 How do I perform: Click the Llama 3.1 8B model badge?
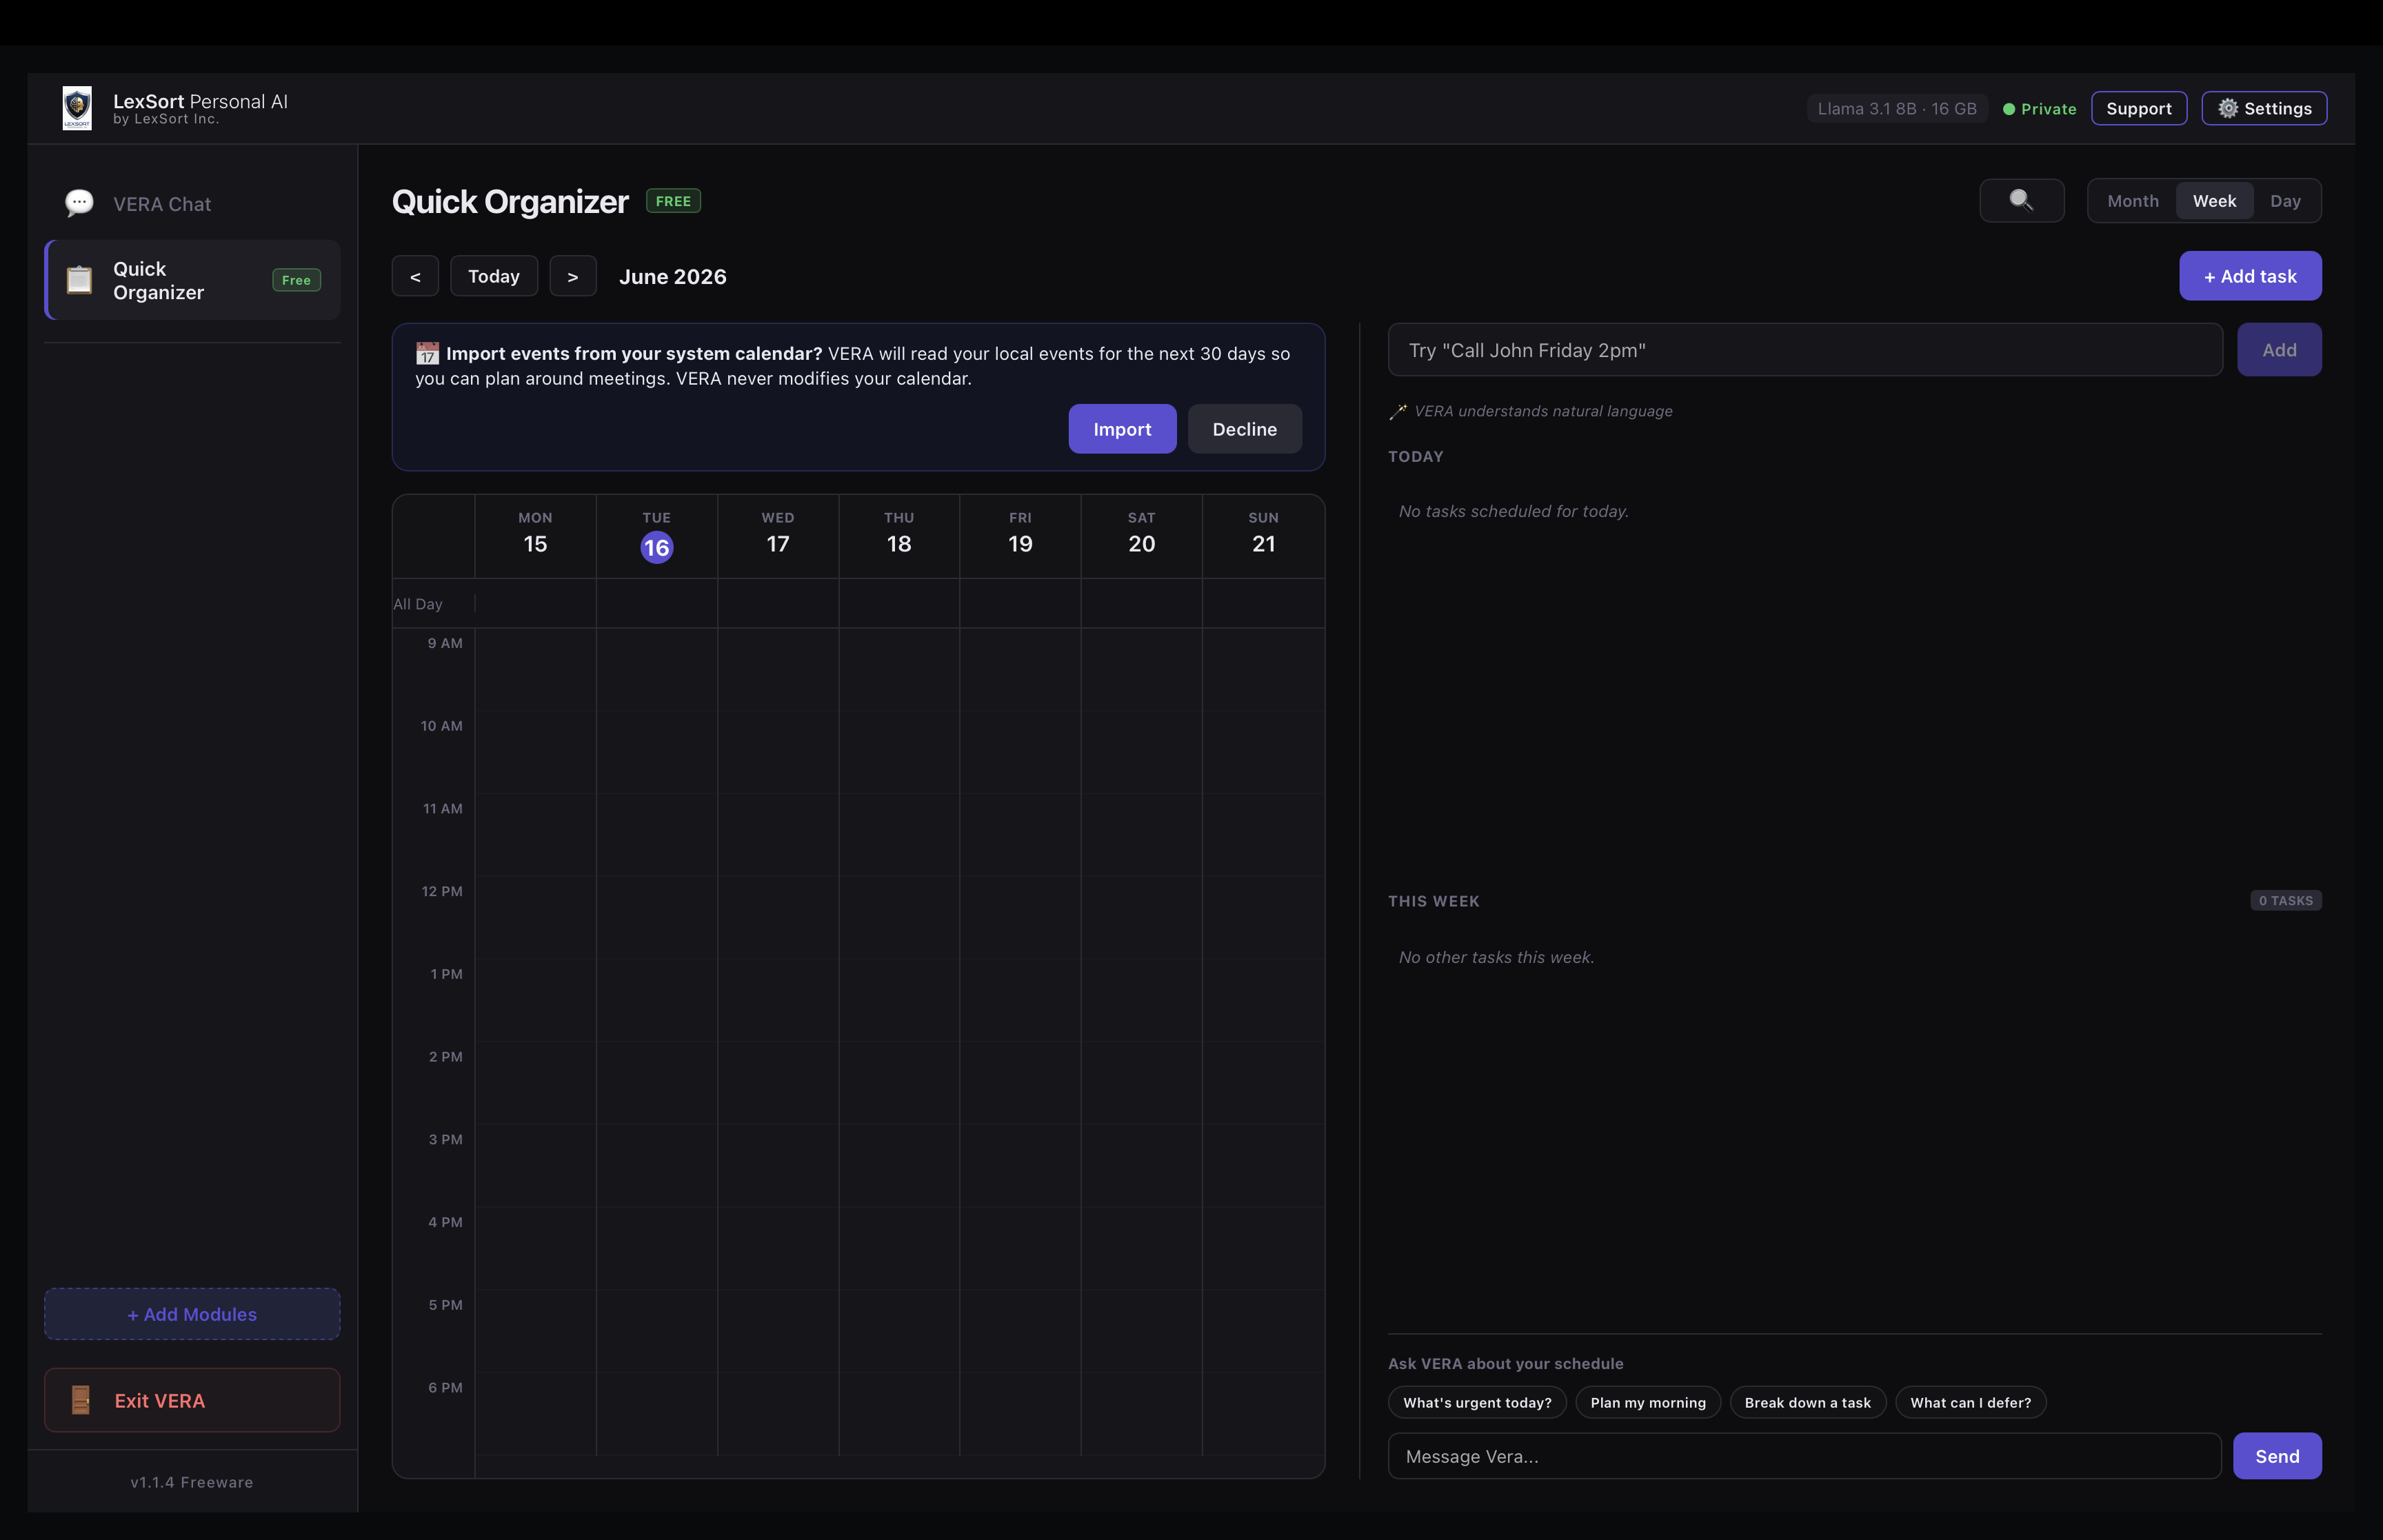[x=1896, y=109]
